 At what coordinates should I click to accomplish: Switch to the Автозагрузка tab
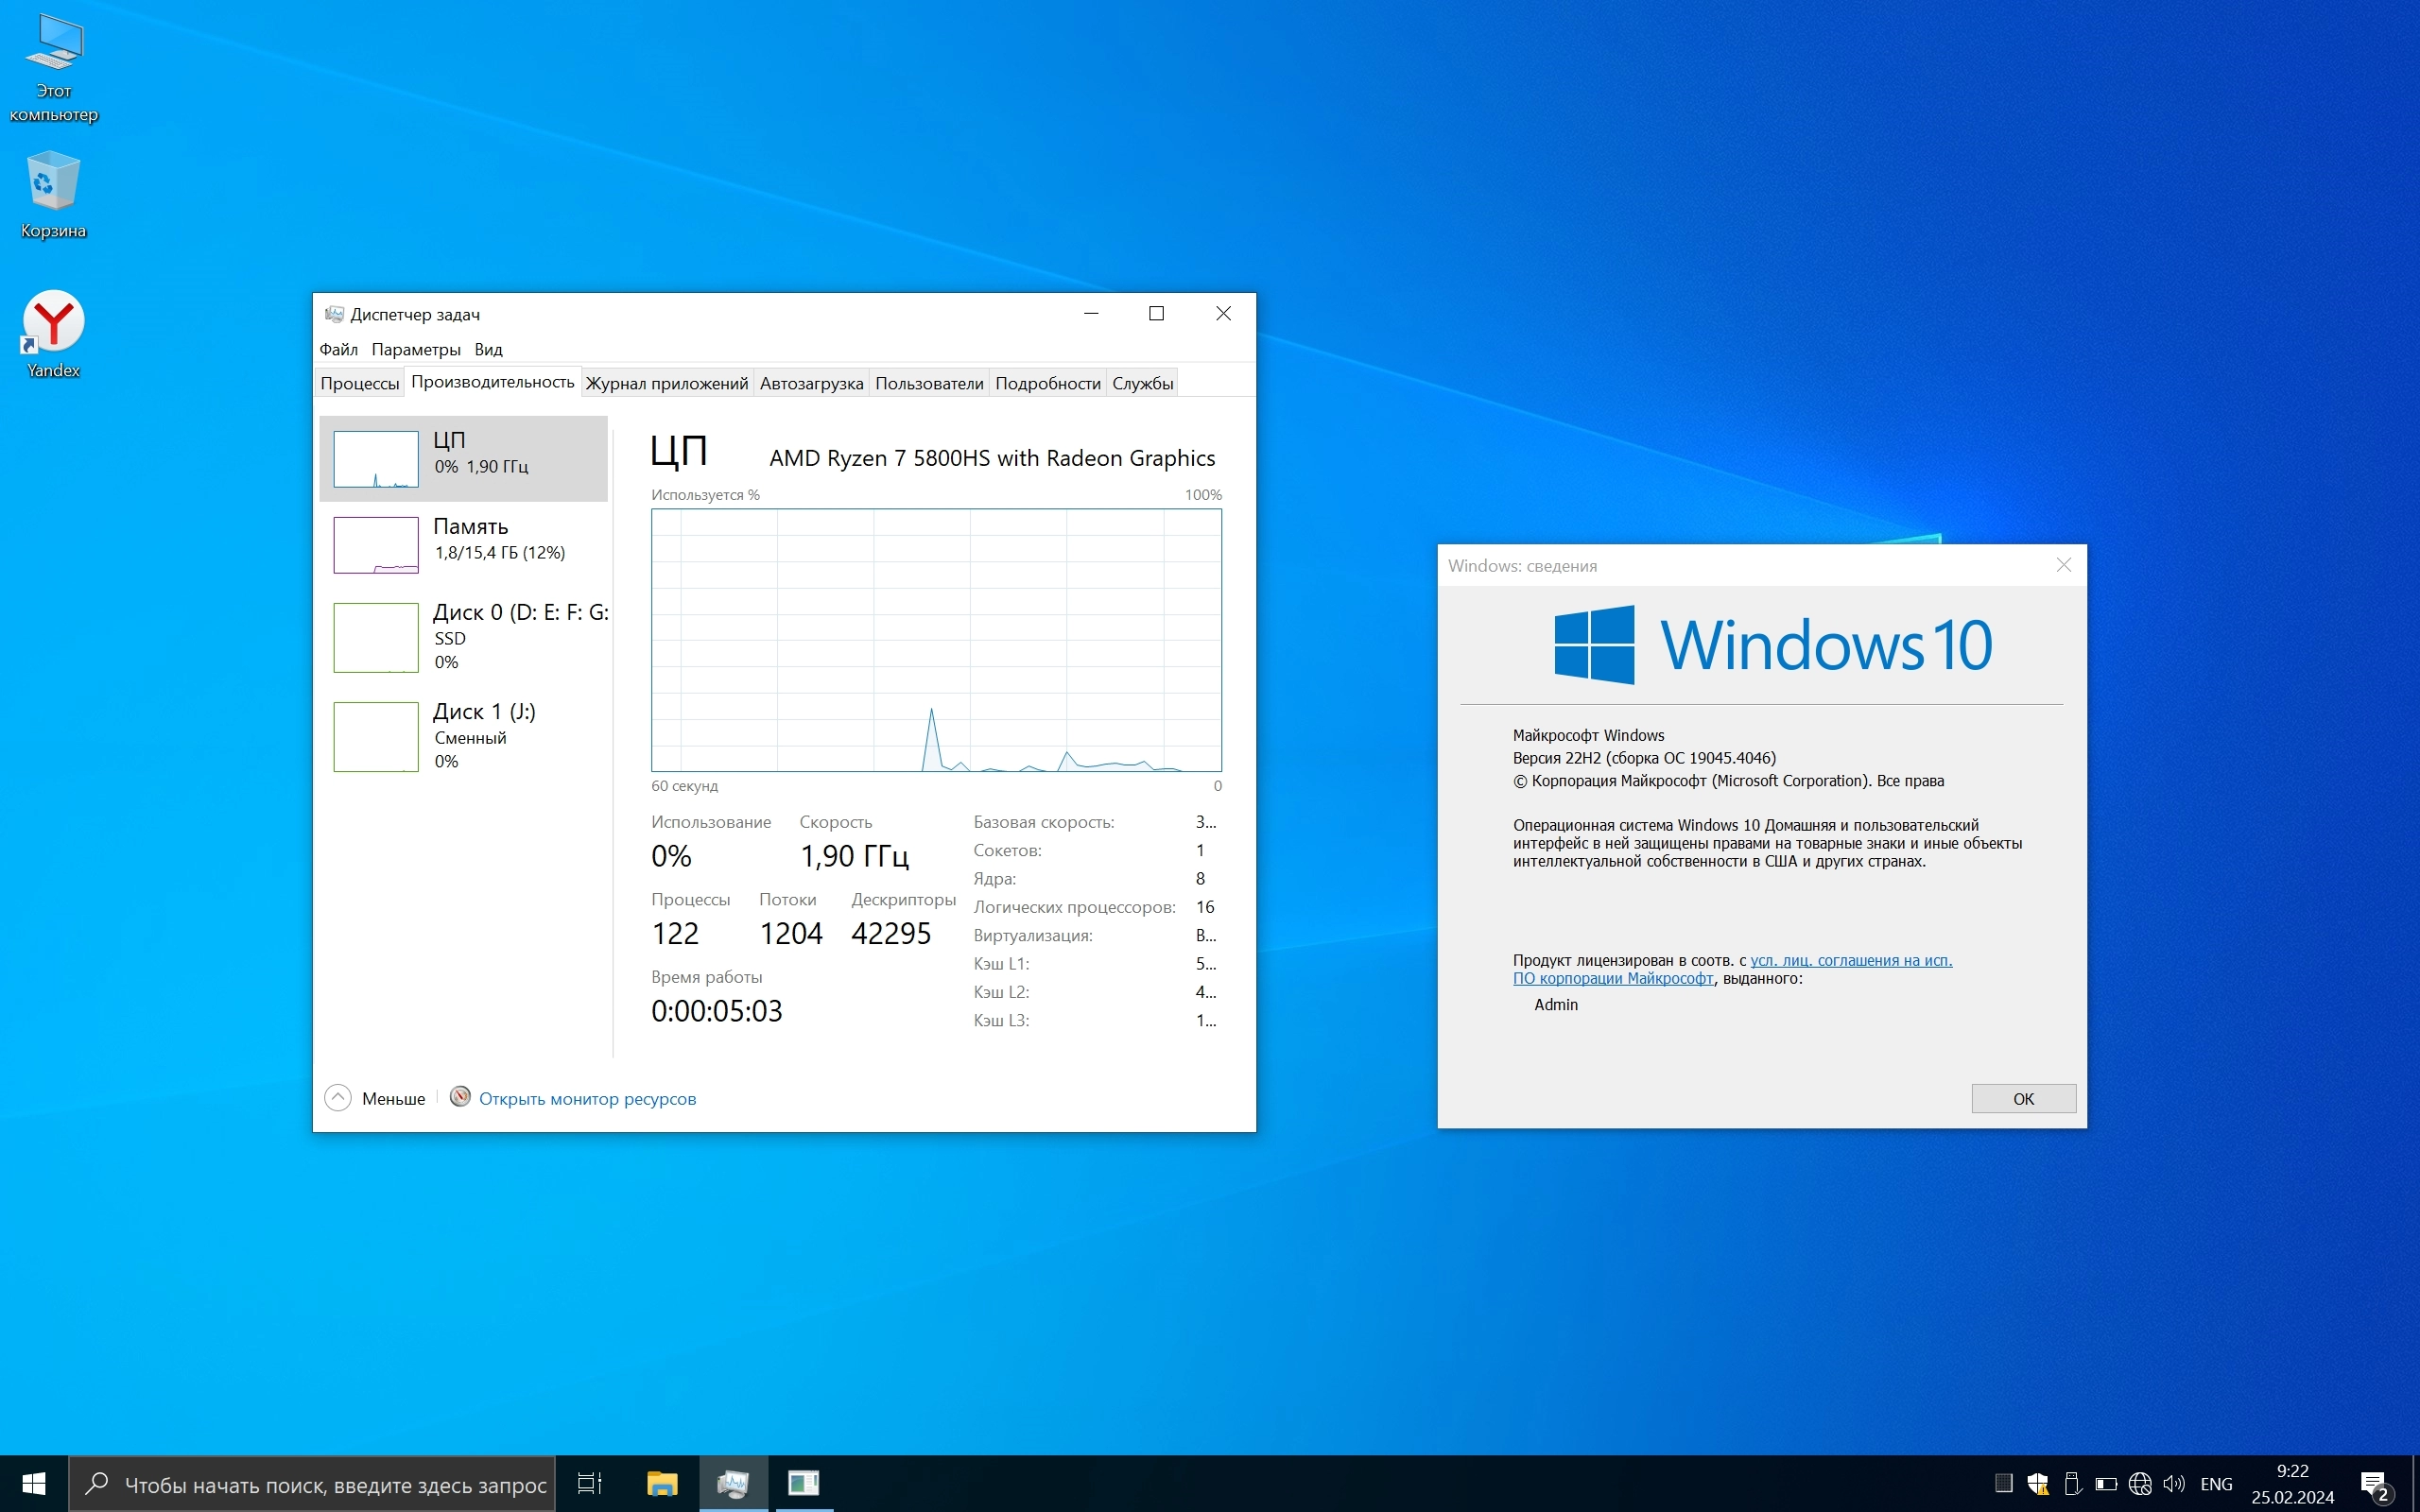tap(811, 383)
